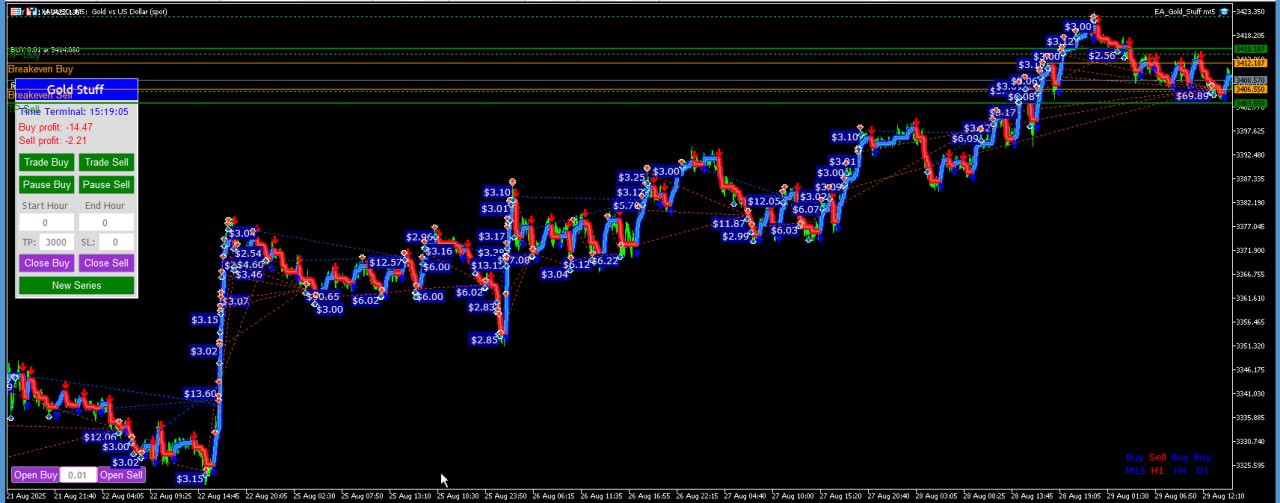Click the $11.87 profit label
Viewport: 1280px width, 503px height.
(730, 224)
